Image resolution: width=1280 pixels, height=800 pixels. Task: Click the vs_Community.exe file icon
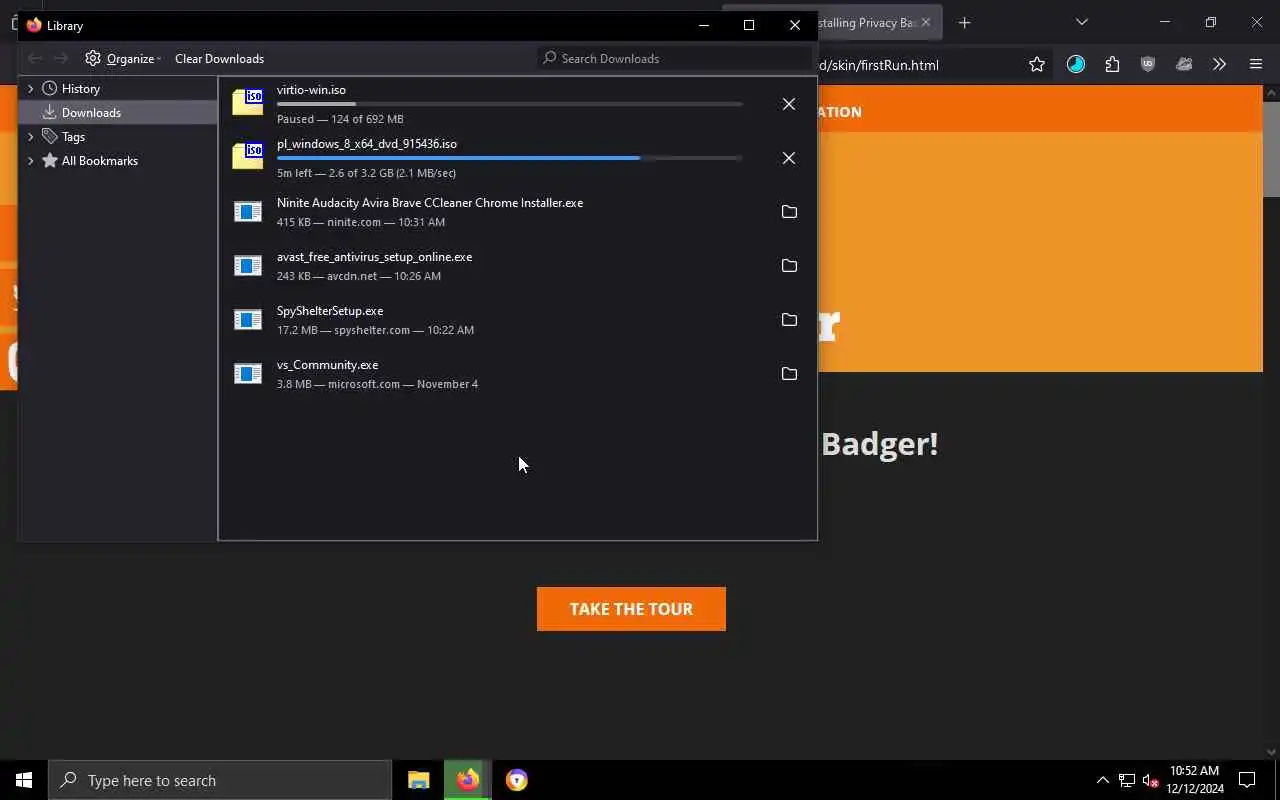pyautogui.click(x=247, y=374)
